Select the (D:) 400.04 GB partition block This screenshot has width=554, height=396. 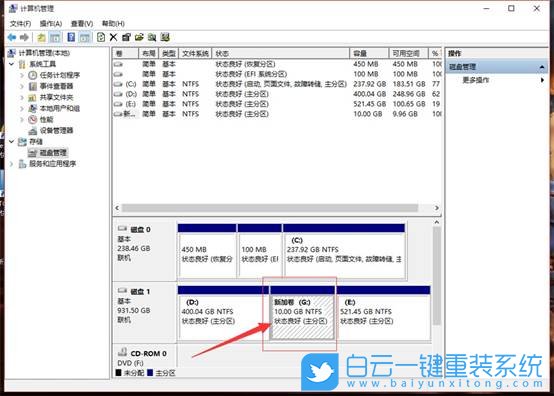[223, 313]
